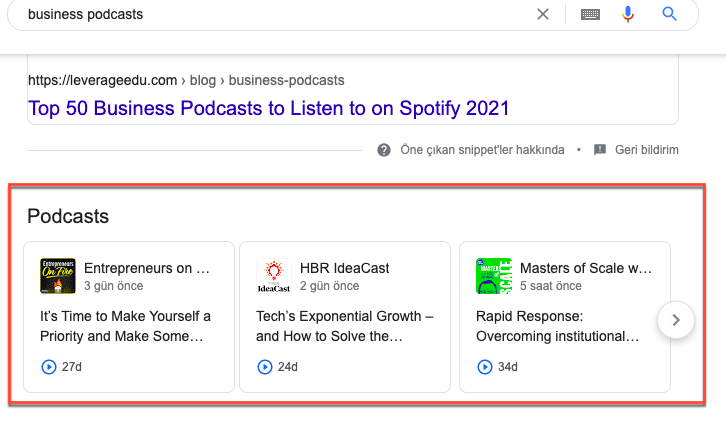
Task: Click the HBR IdeaCast logo thumbnail
Action: click(x=274, y=276)
